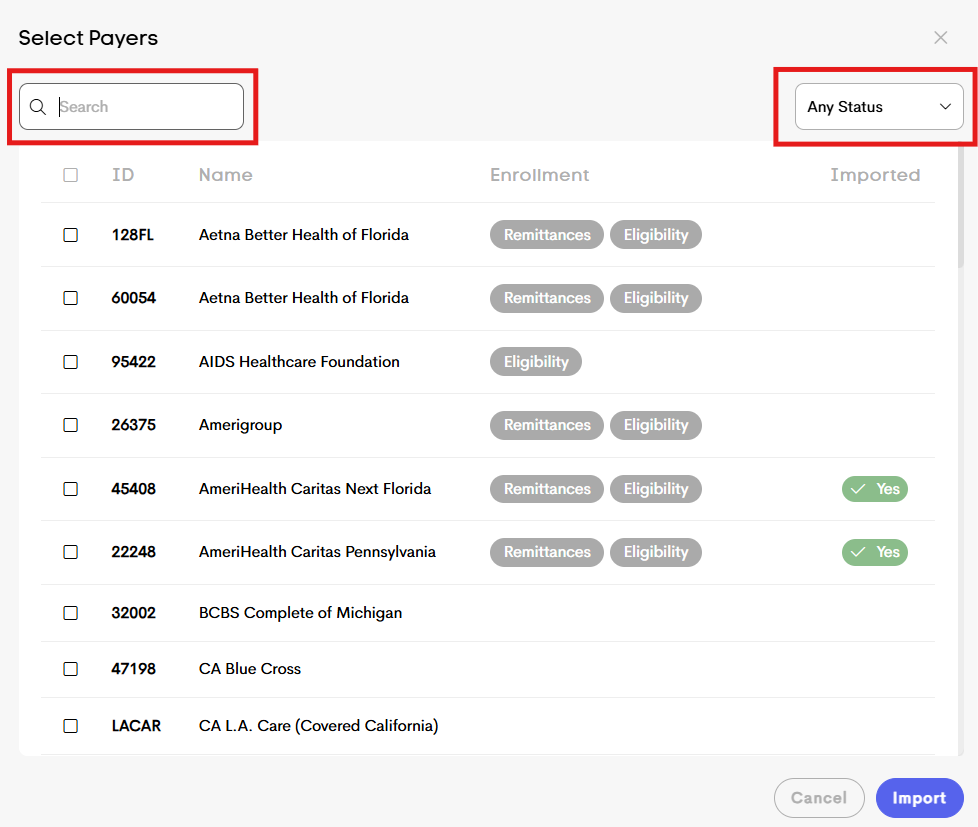Click the CA Blue Cross name
Screen dimensions: 978x827
point(250,669)
